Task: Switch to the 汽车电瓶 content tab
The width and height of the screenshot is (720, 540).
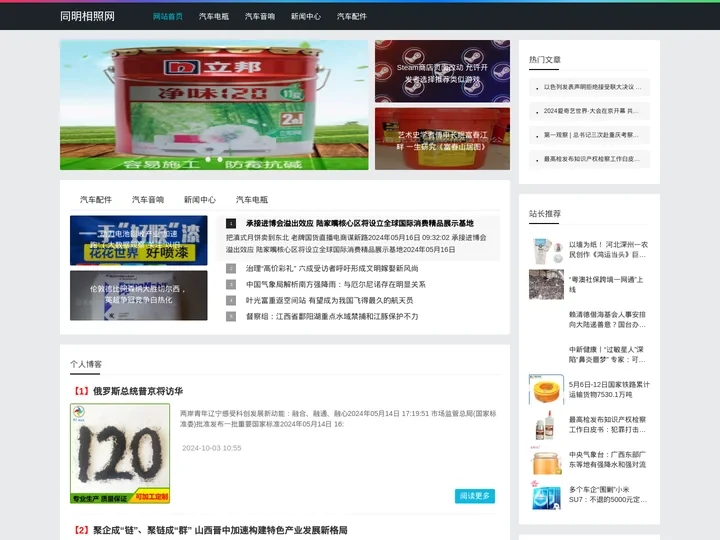Action: coord(252,200)
